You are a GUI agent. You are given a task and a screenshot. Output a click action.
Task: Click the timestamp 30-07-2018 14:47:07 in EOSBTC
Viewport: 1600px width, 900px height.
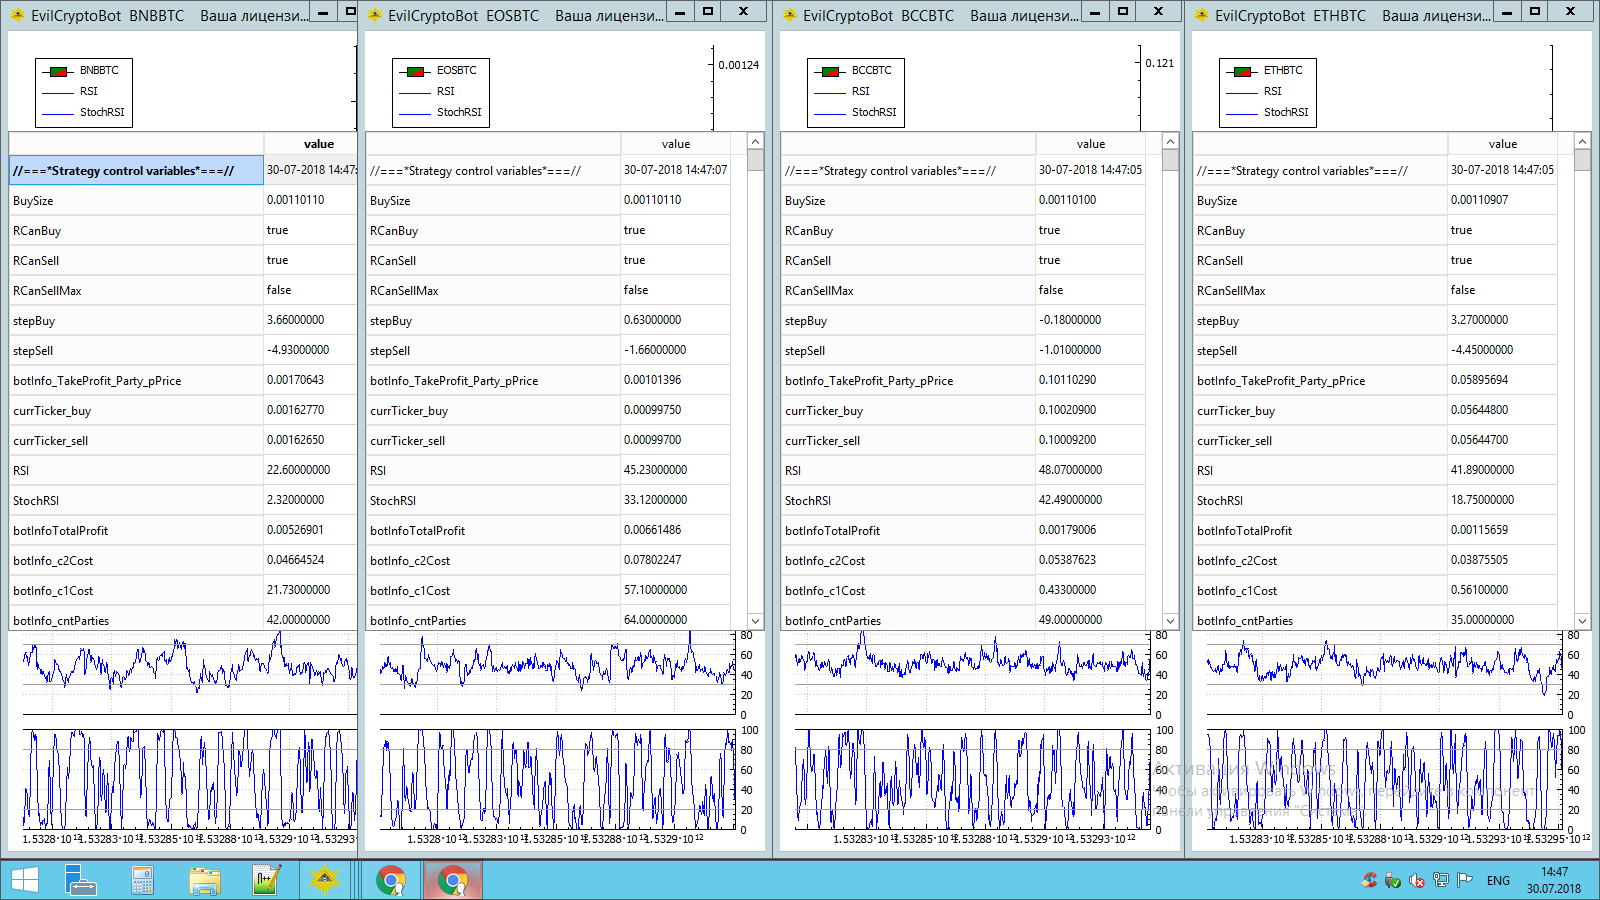point(676,170)
